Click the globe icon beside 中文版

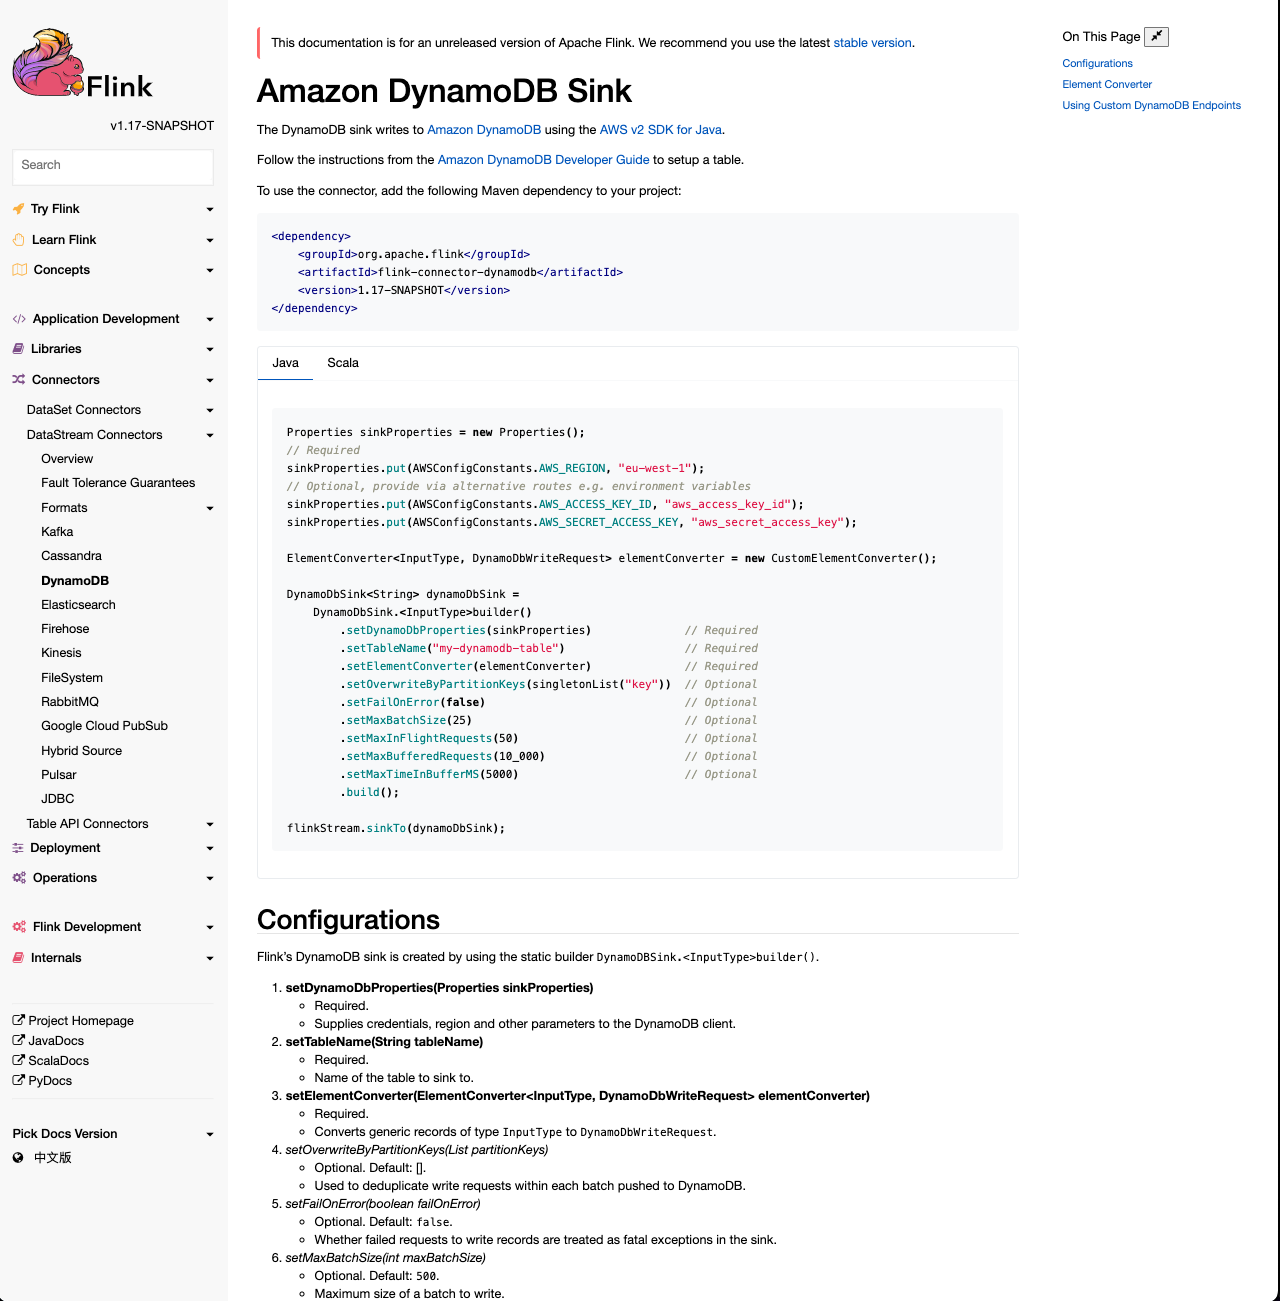tap(18, 1158)
